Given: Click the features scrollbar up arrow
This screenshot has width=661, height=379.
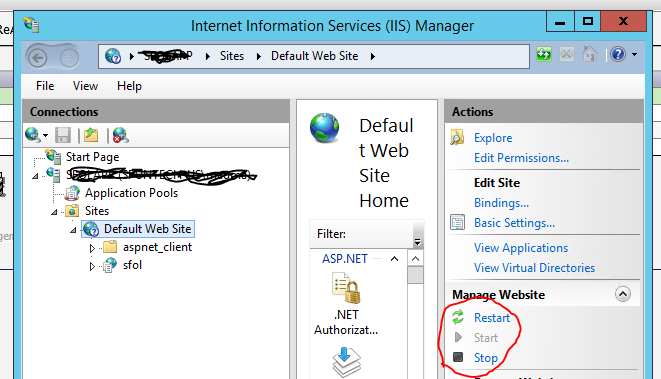Looking at the screenshot, I should tap(415, 259).
